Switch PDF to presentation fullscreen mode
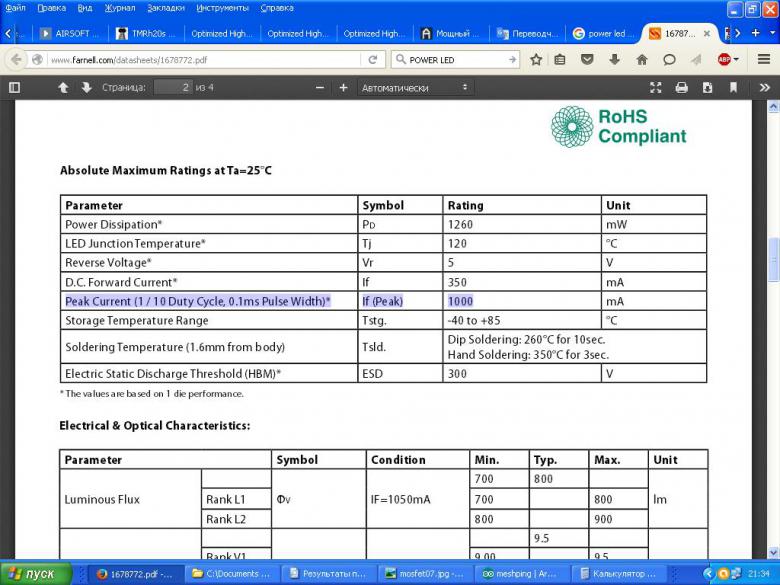This screenshot has height=585, width=780. click(x=656, y=88)
